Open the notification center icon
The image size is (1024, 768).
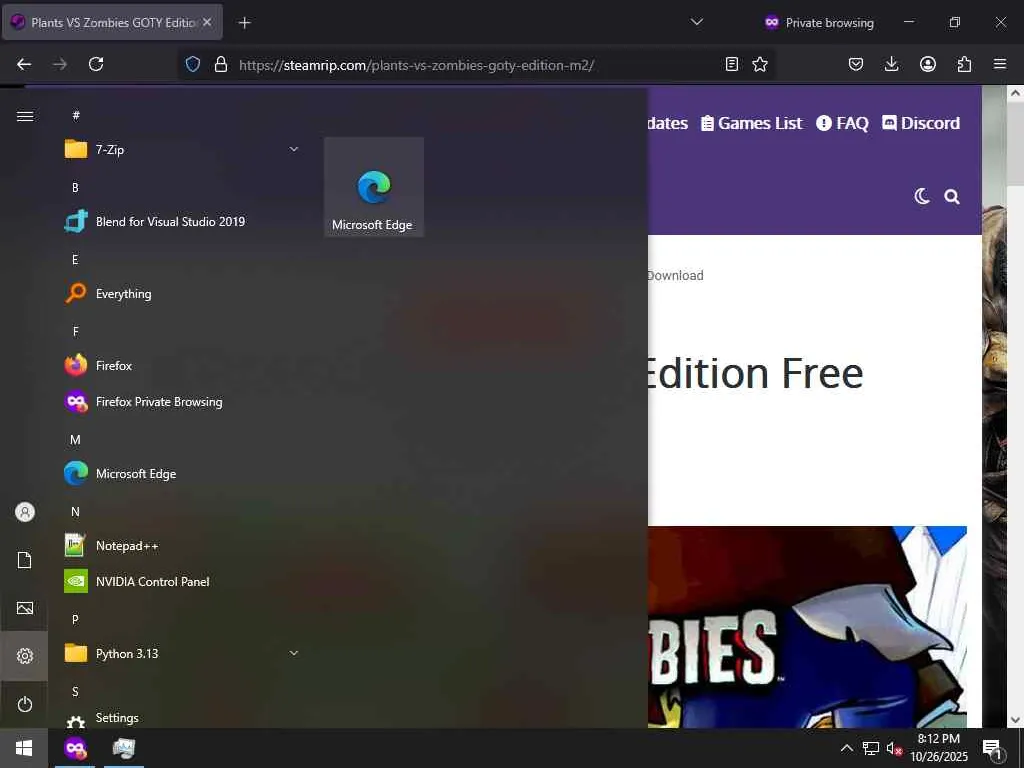[992, 748]
